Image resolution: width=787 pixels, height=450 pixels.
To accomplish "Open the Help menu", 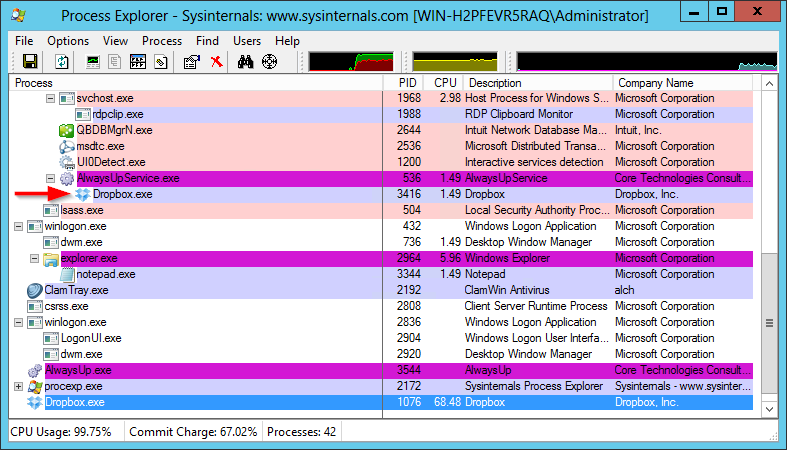I will (x=287, y=41).
